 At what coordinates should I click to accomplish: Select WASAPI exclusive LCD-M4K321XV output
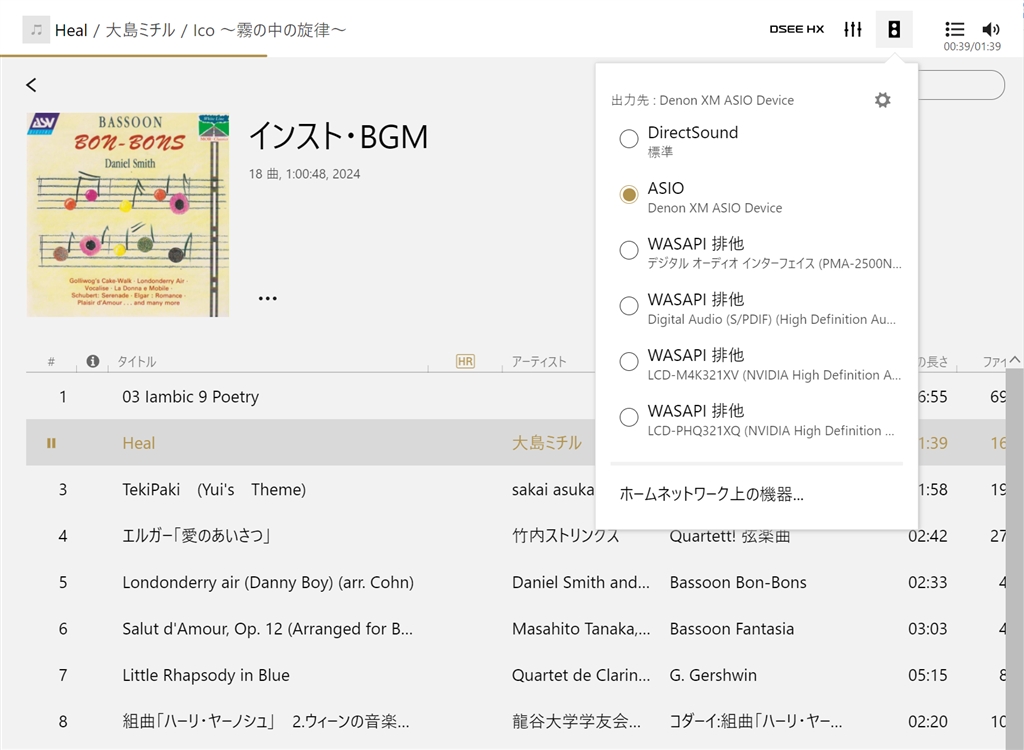coord(629,361)
